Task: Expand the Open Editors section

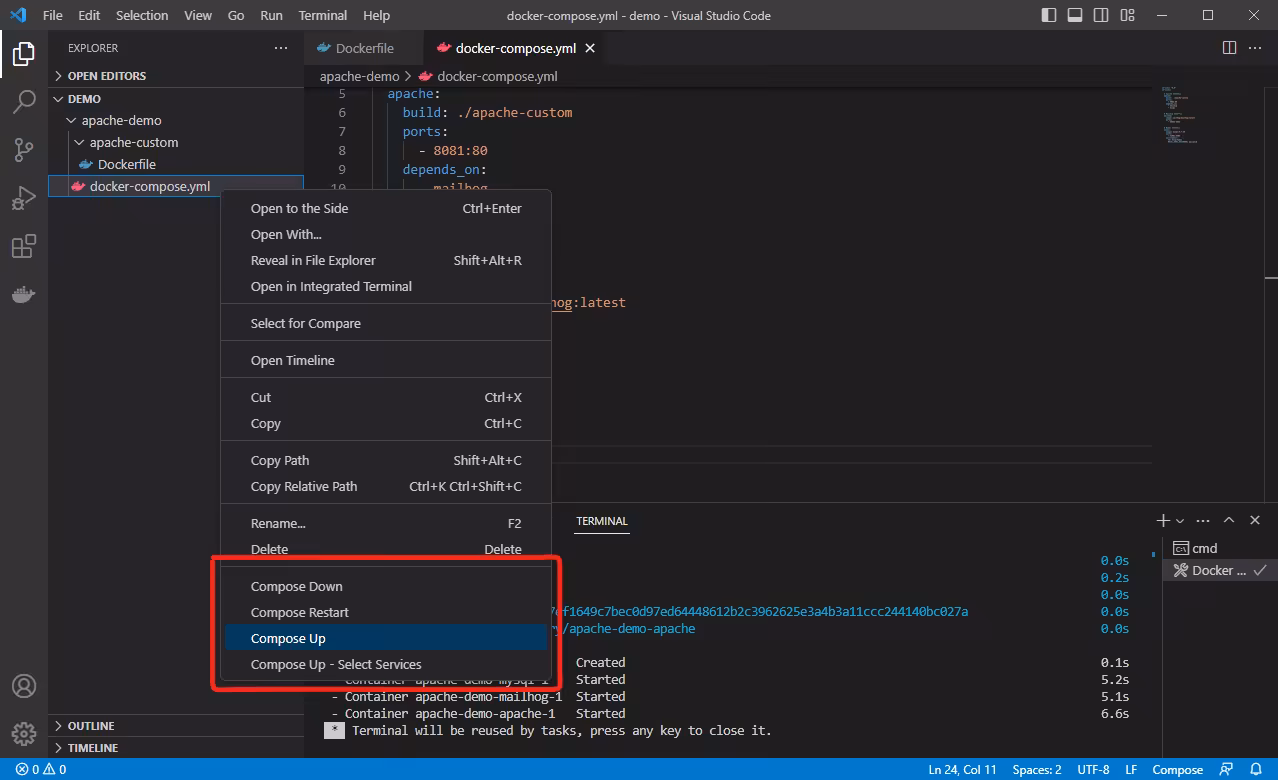Action: click(x=176, y=76)
